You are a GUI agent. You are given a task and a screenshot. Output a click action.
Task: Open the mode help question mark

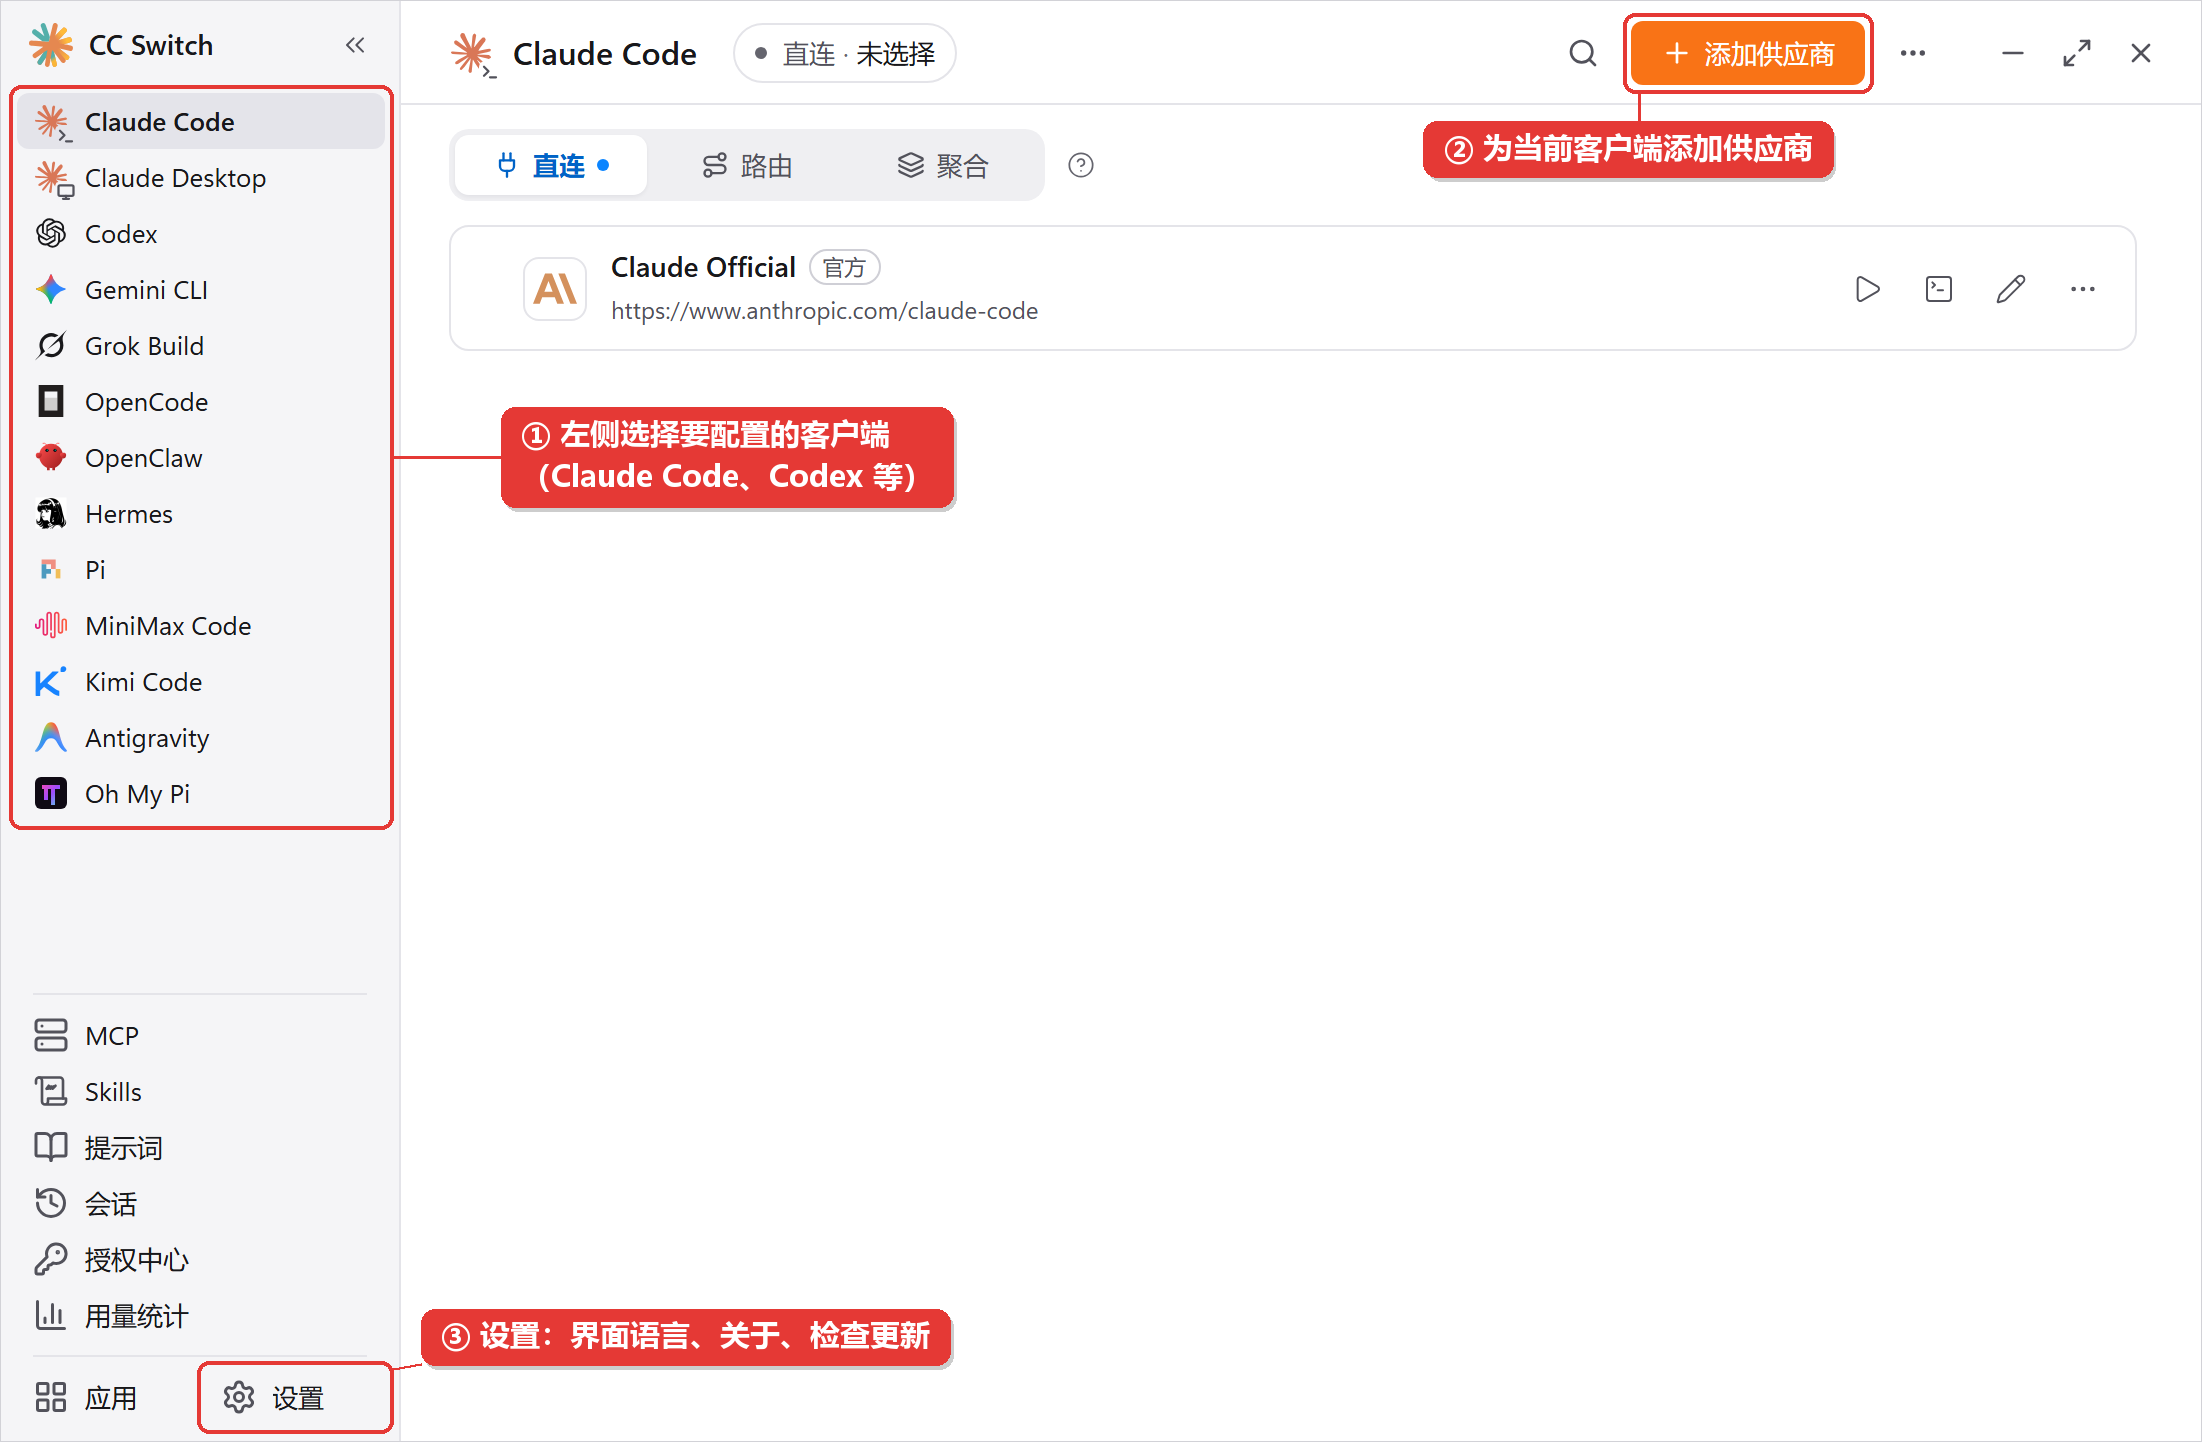1081,165
